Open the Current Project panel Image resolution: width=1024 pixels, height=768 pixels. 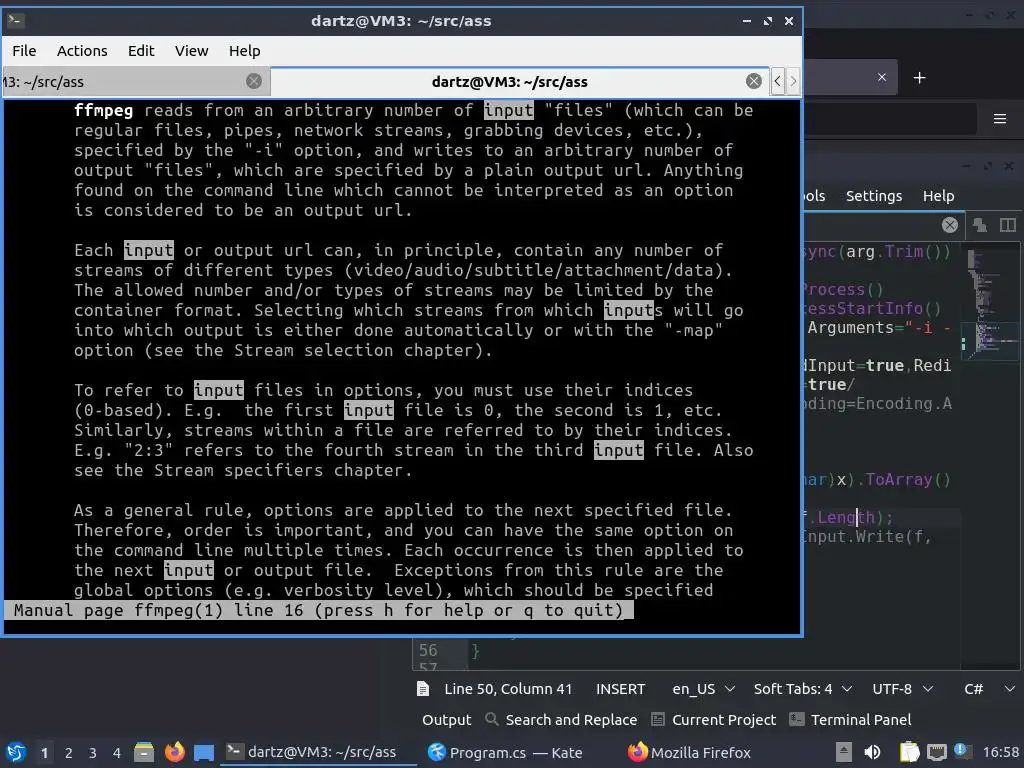click(714, 720)
